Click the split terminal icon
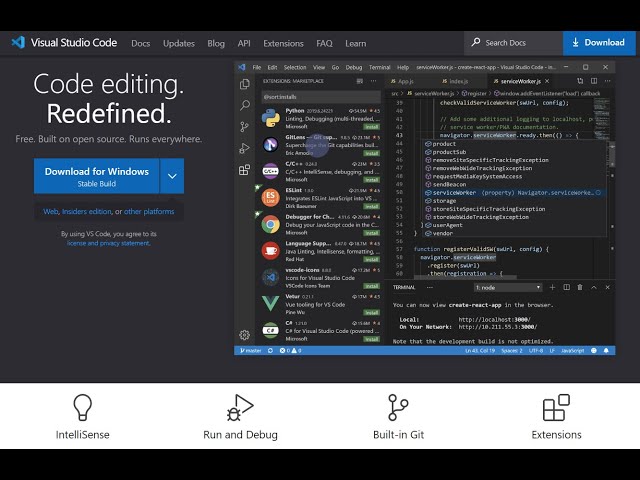Viewport: 640px width, 480px height. (567, 287)
